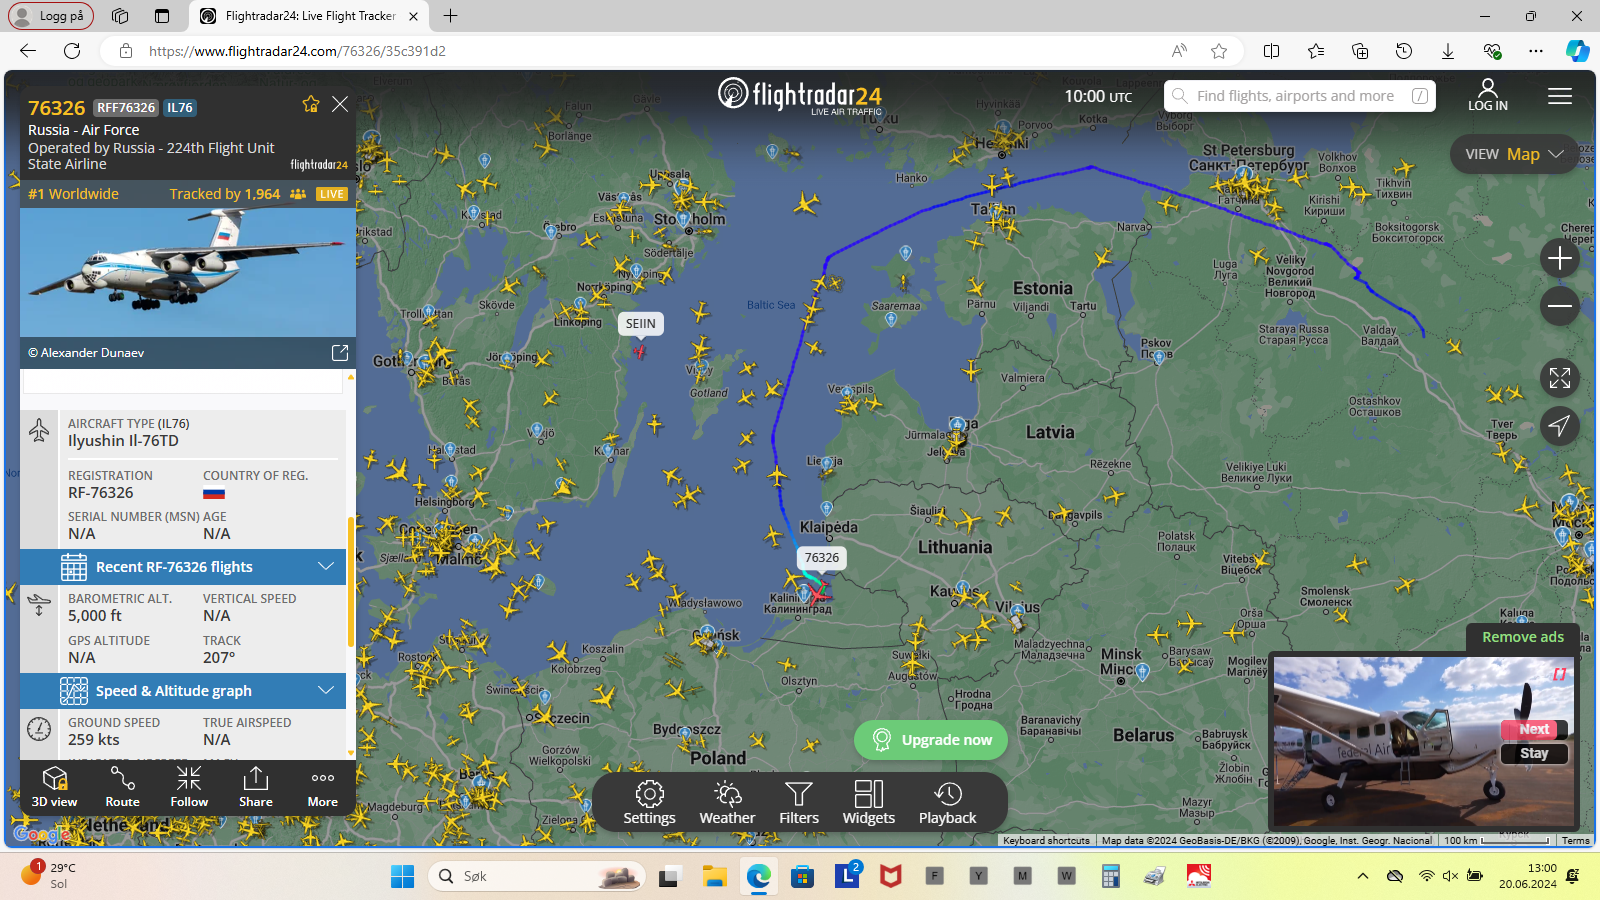The image size is (1600, 900).
Task: Open Logg på profile button
Action: [x=51, y=16]
